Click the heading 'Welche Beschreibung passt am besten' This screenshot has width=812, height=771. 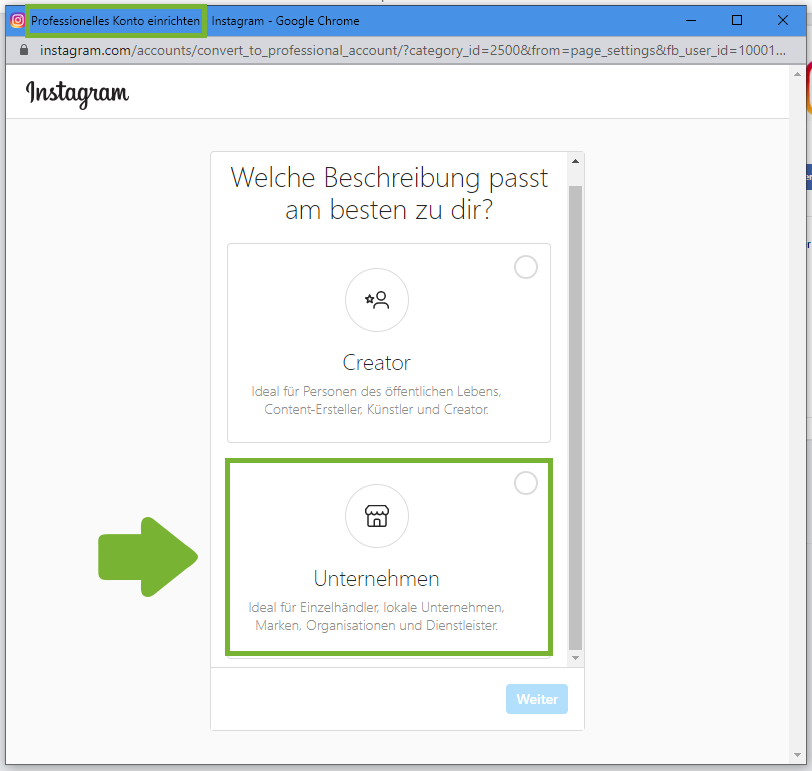coord(389,194)
